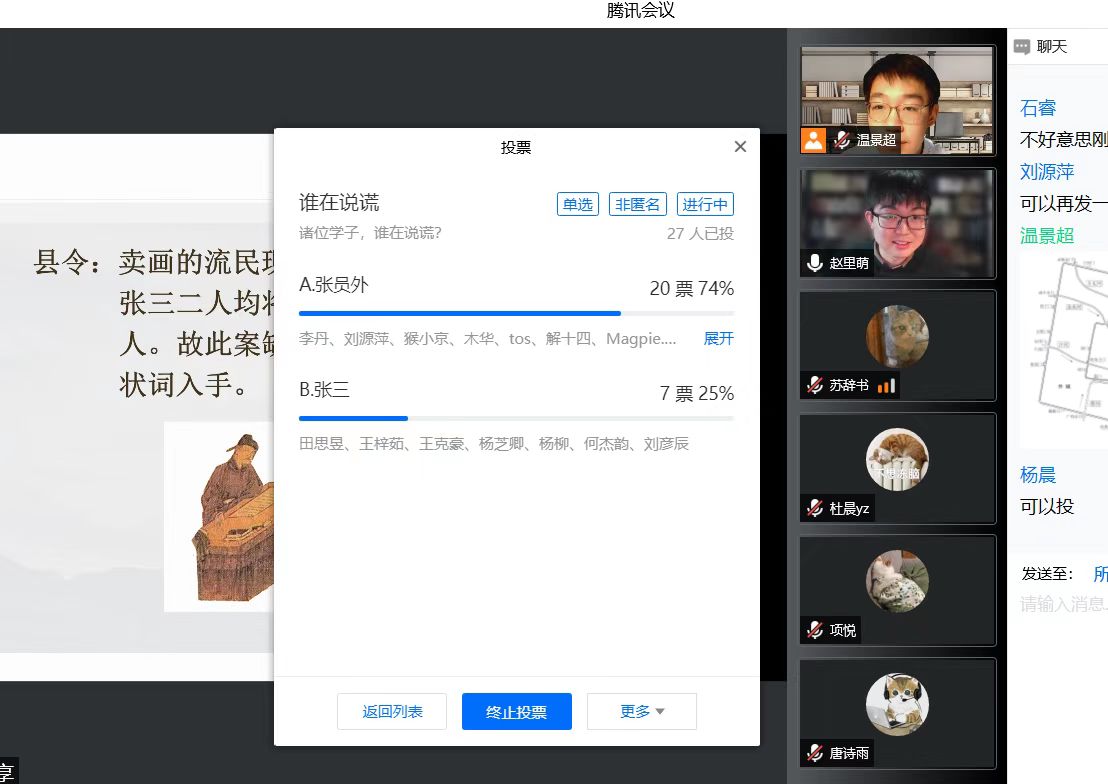Image resolution: width=1108 pixels, height=784 pixels.
Task: Open the 发送至 recipient dropdown
Action: tap(1098, 574)
